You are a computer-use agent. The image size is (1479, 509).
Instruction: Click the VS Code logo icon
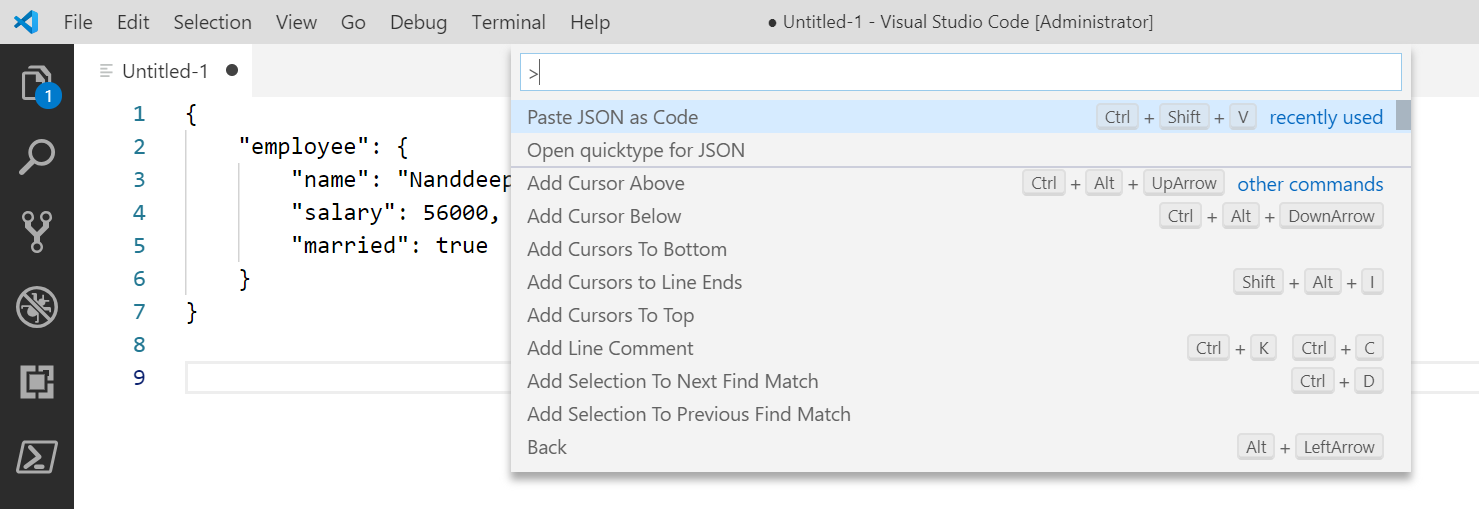(x=26, y=22)
